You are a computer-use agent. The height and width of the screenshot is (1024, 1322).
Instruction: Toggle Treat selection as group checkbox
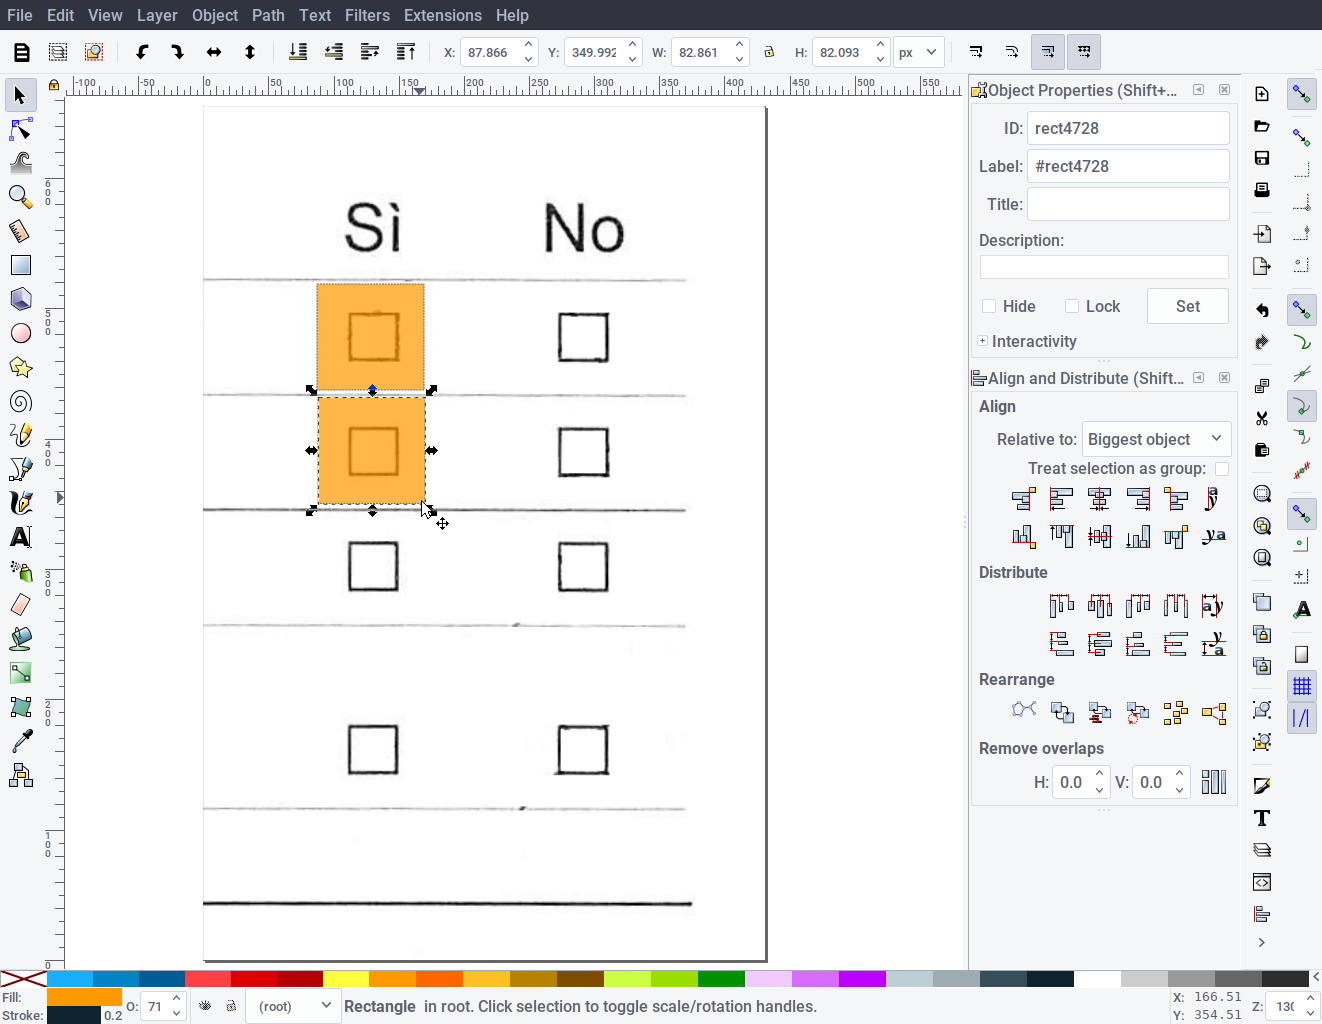pyautogui.click(x=1221, y=469)
